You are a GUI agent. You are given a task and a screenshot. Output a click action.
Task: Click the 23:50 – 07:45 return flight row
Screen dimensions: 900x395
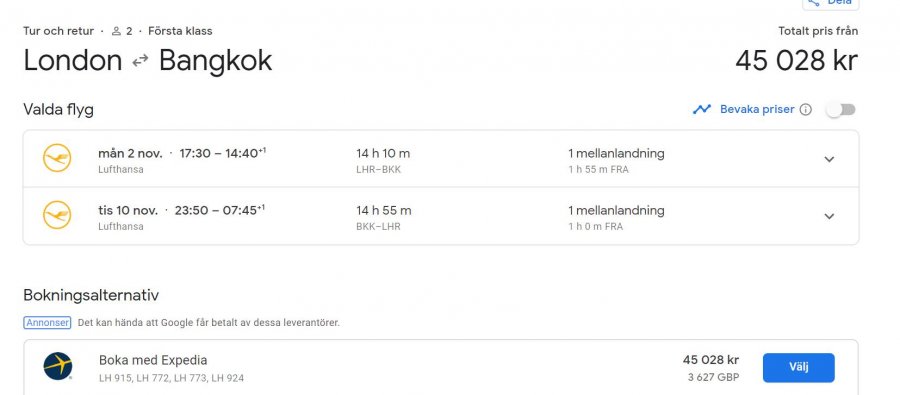point(441,216)
